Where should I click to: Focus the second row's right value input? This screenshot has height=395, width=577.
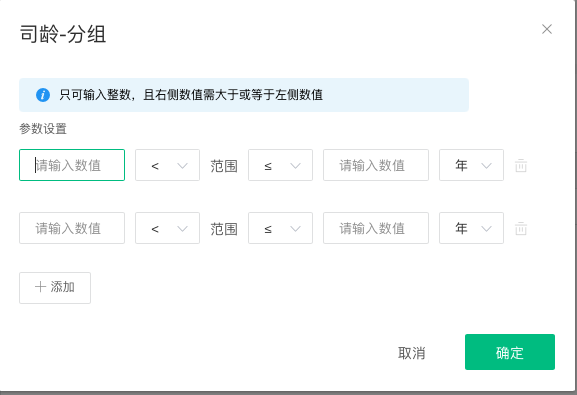[x=376, y=228]
